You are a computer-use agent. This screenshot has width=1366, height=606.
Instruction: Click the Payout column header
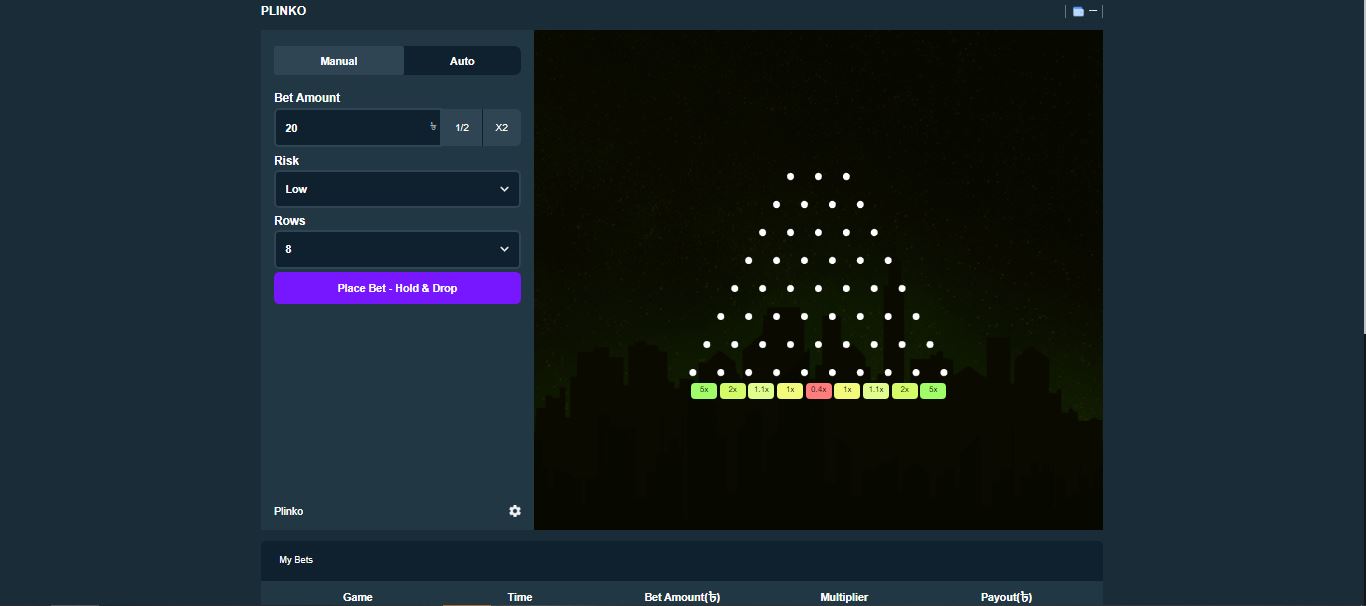(x=1006, y=597)
